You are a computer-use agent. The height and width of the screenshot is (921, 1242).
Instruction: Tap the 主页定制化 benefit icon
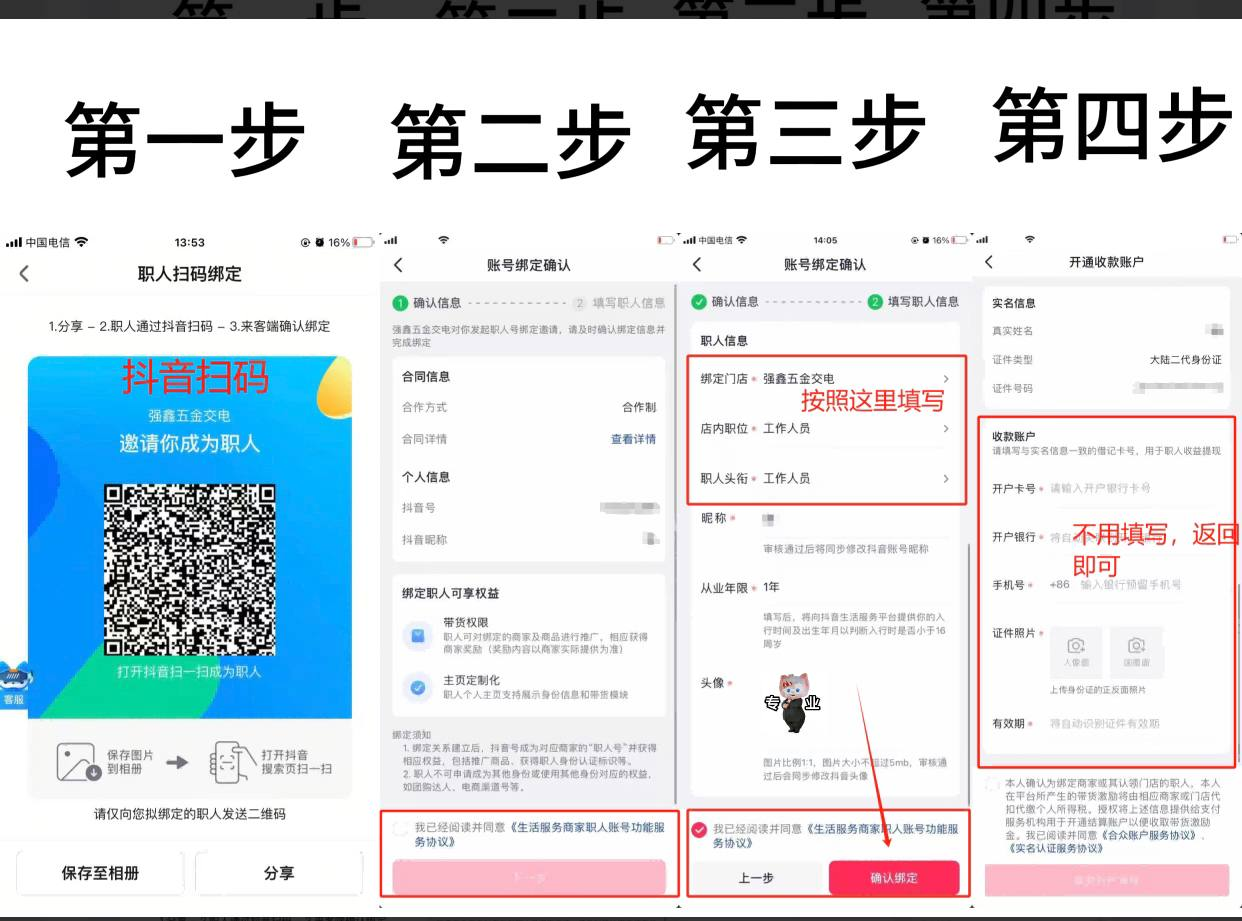417,687
